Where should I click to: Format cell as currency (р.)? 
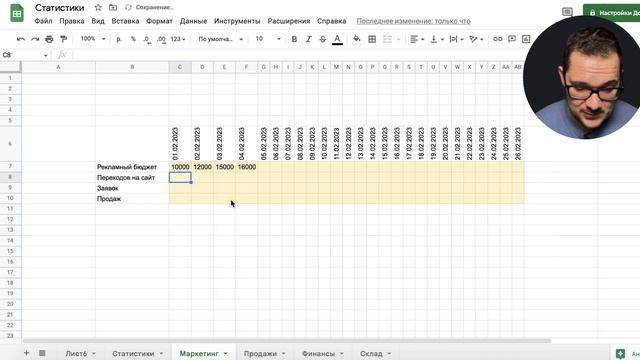[x=119, y=39]
